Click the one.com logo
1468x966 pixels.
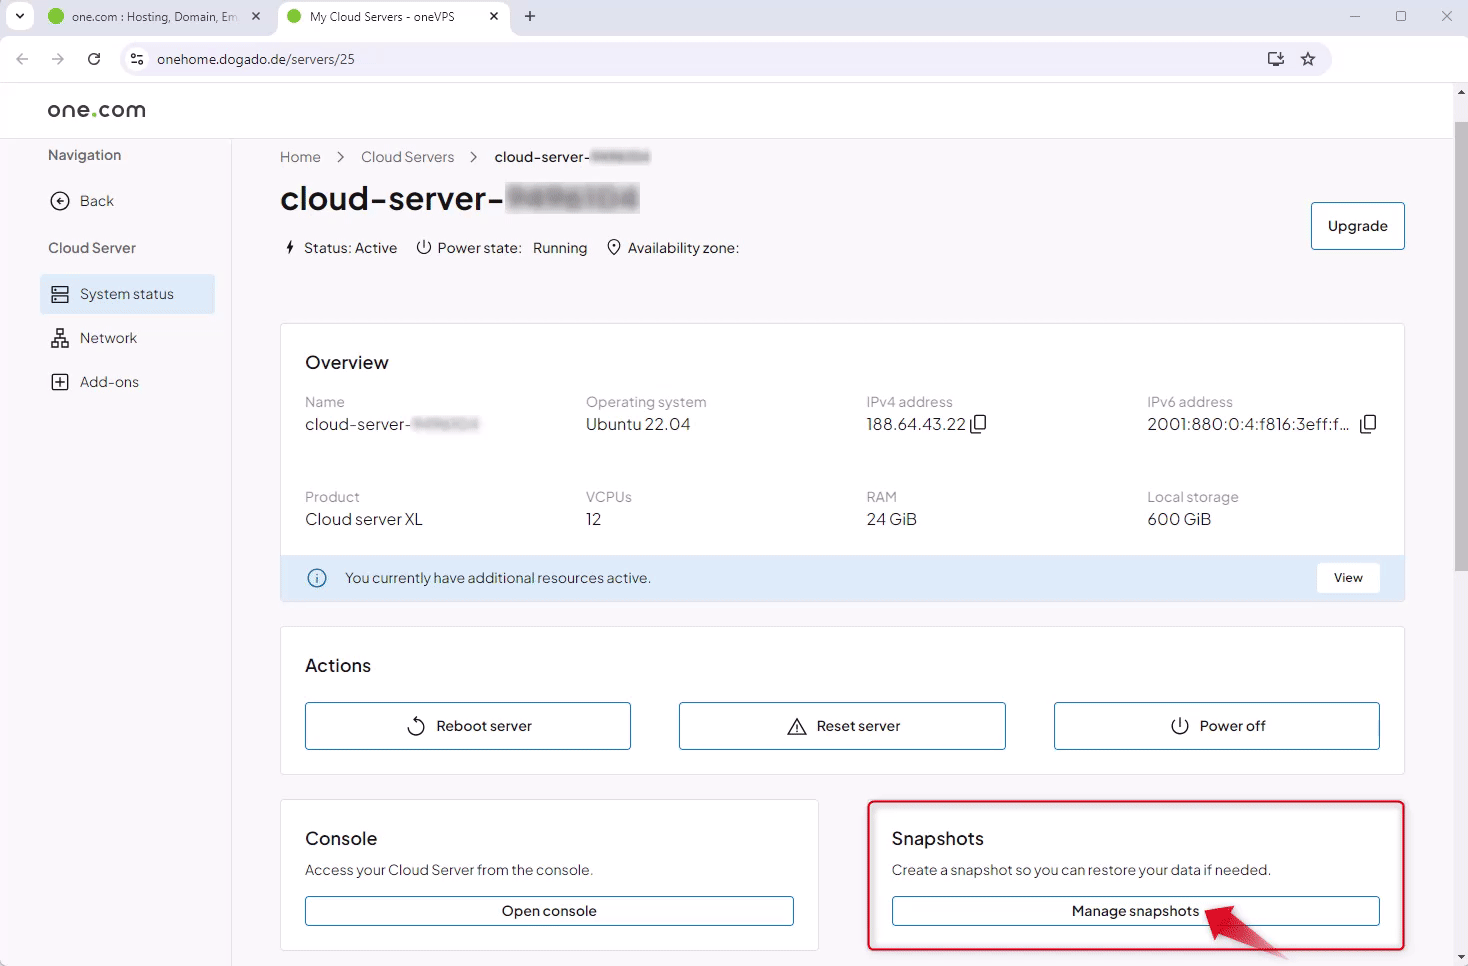pos(96,110)
